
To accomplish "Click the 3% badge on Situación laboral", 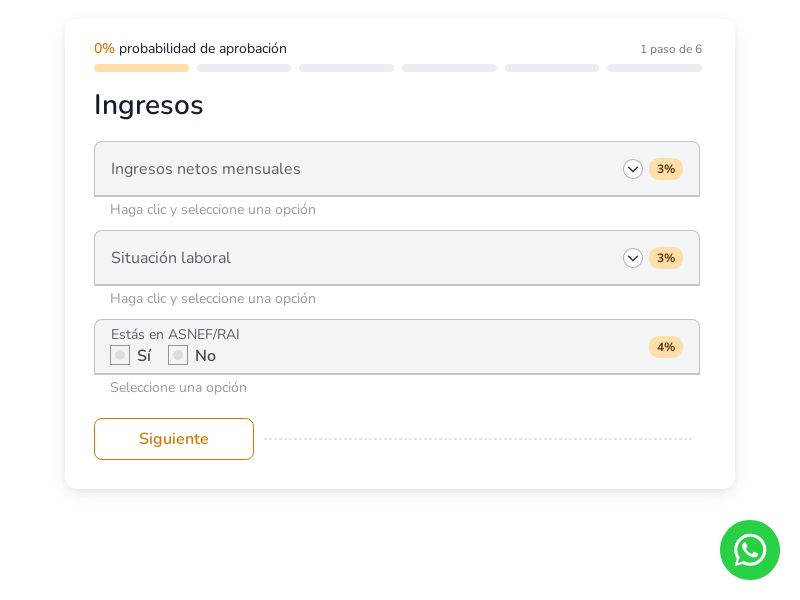I will [x=665, y=258].
